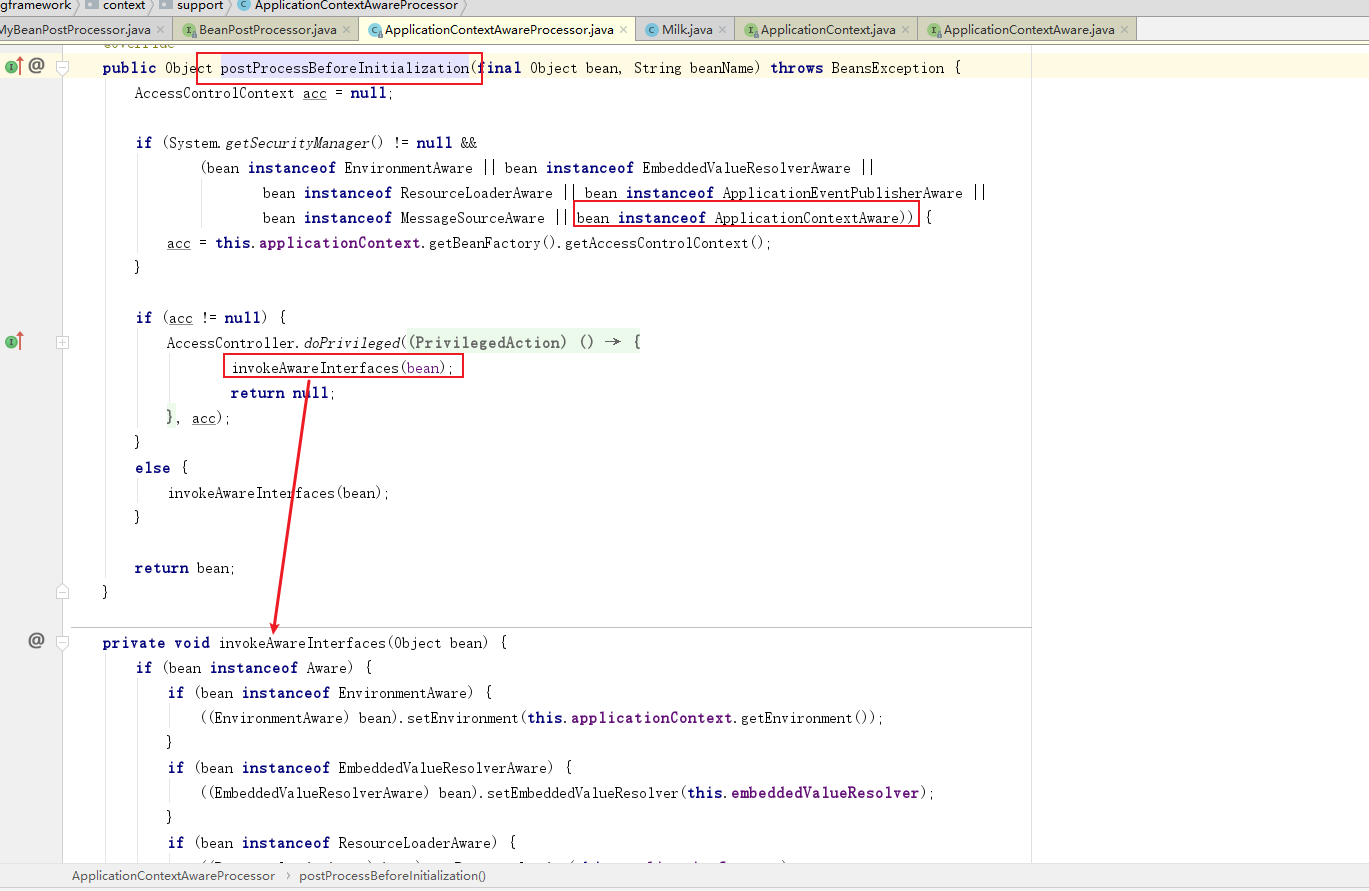
Task: Open the ApplicationContext.java tab
Action: click(x=828, y=30)
